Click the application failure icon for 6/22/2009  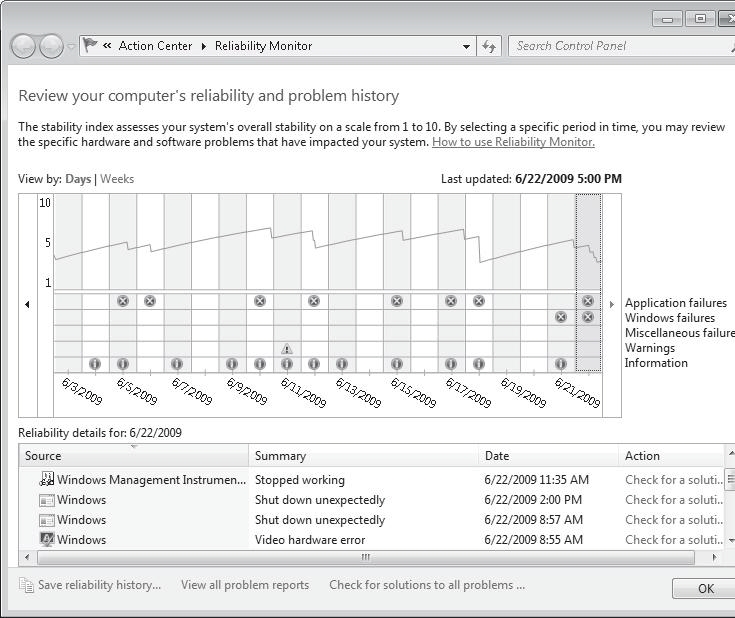pos(588,301)
